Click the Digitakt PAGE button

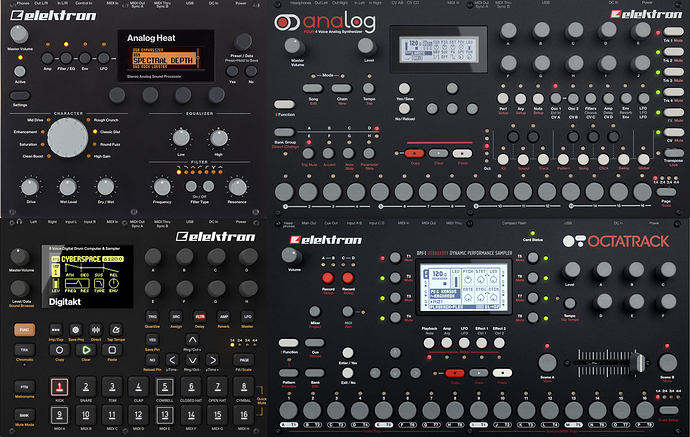(244, 360)
